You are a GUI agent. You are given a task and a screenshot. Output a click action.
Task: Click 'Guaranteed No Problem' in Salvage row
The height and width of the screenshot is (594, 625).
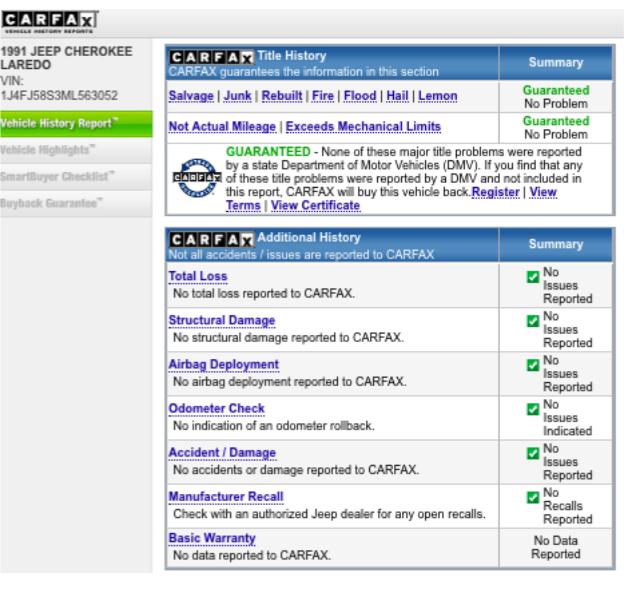coord(556,97)
